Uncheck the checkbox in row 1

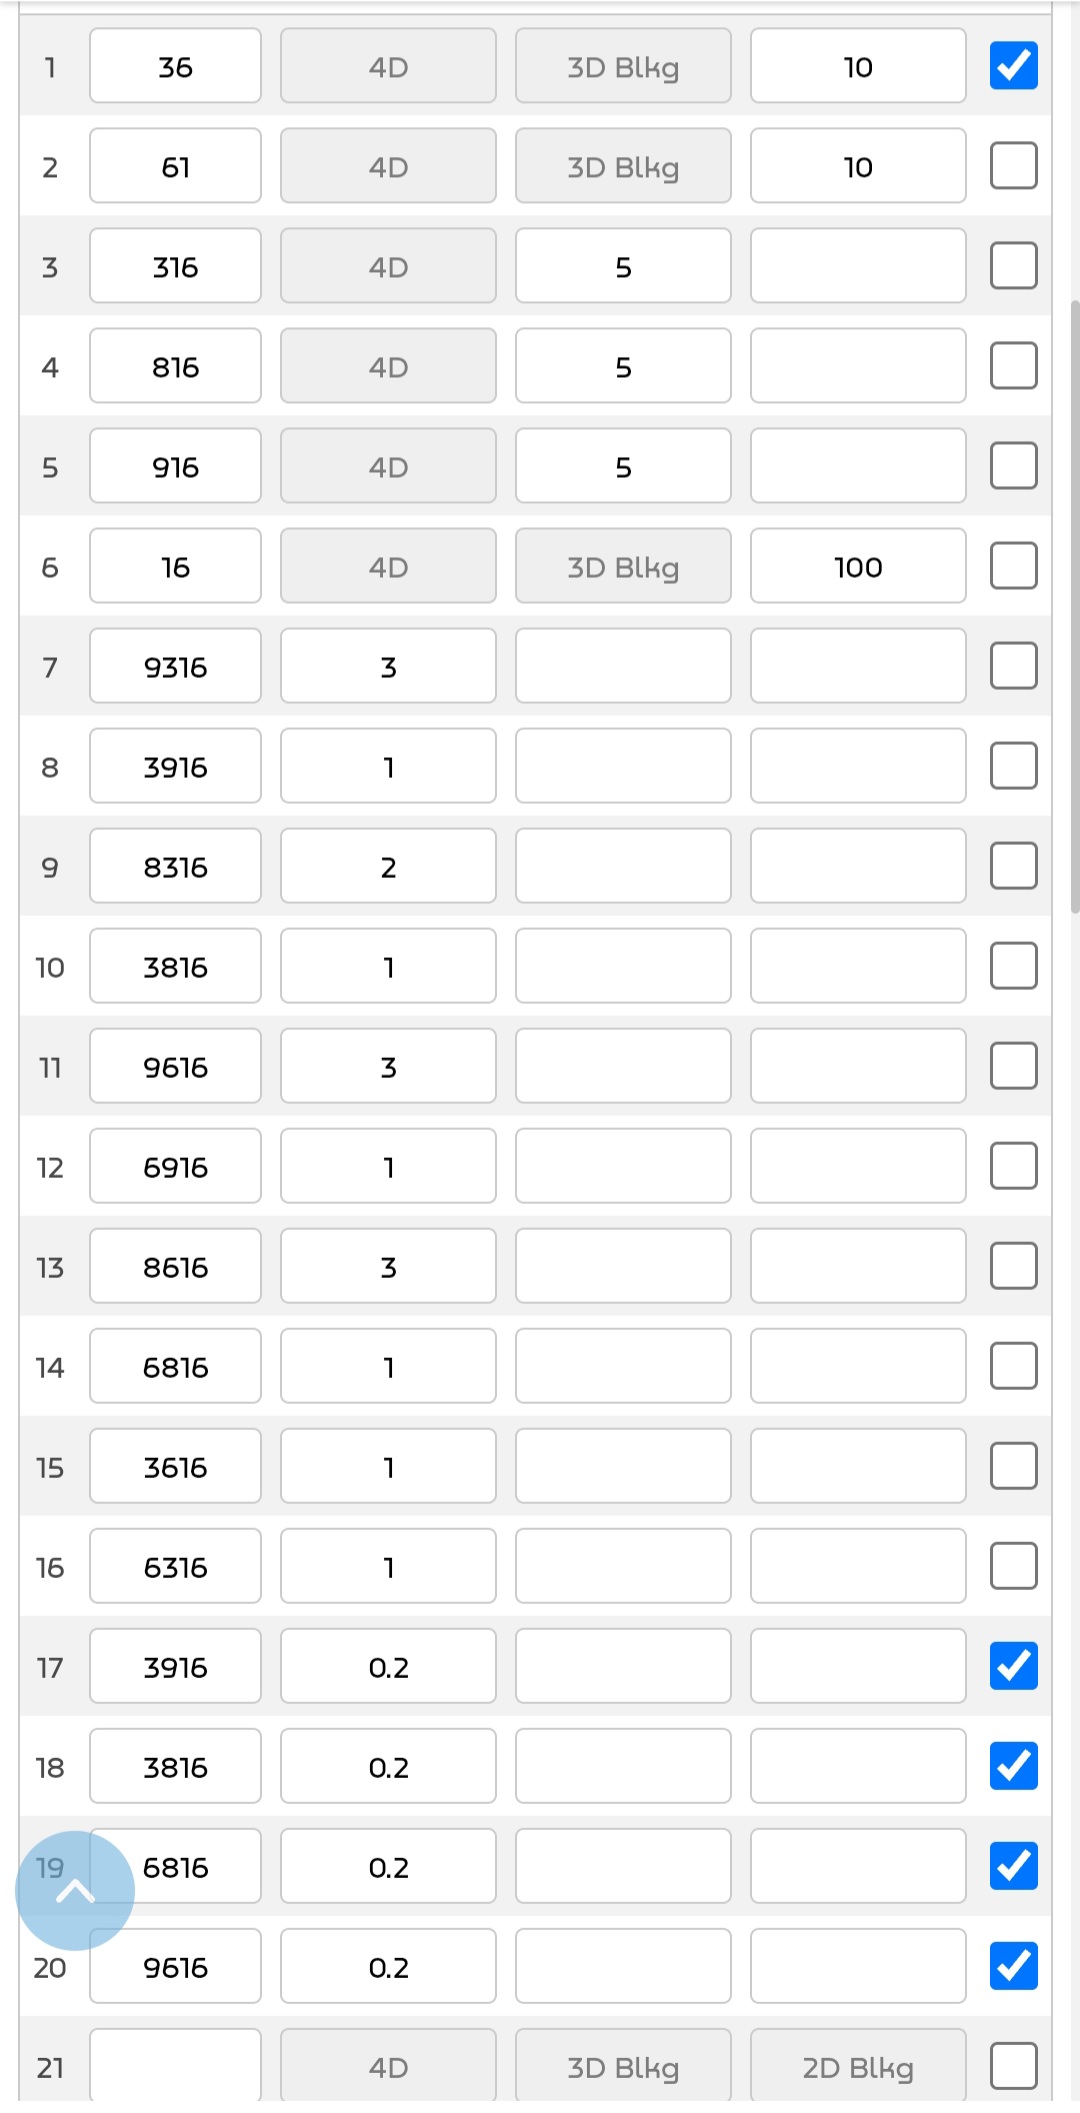(1013, 66)
